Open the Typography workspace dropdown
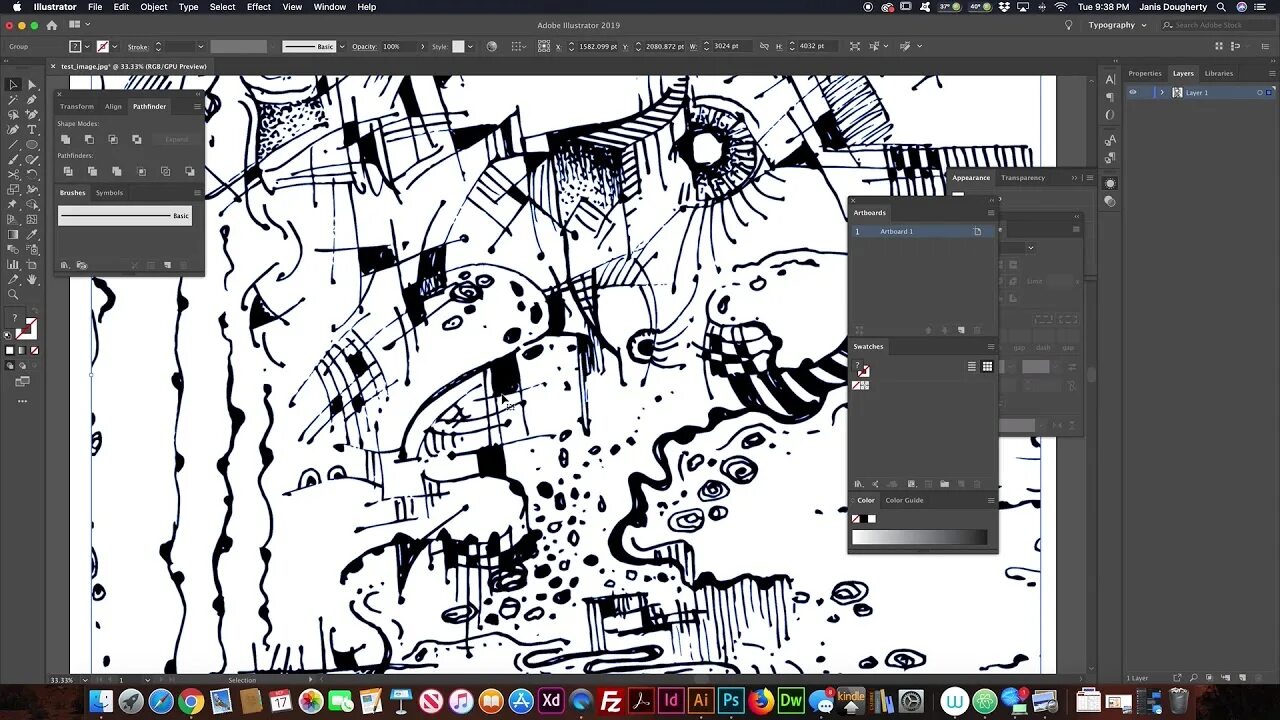Image resolution: width=1280 pixels, height=720 pixels. pos(1116,25)
